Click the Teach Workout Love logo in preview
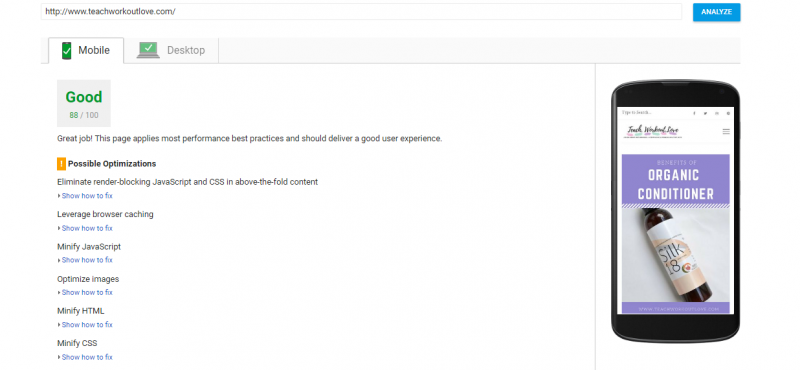The image size is (800, 370). 653,132
